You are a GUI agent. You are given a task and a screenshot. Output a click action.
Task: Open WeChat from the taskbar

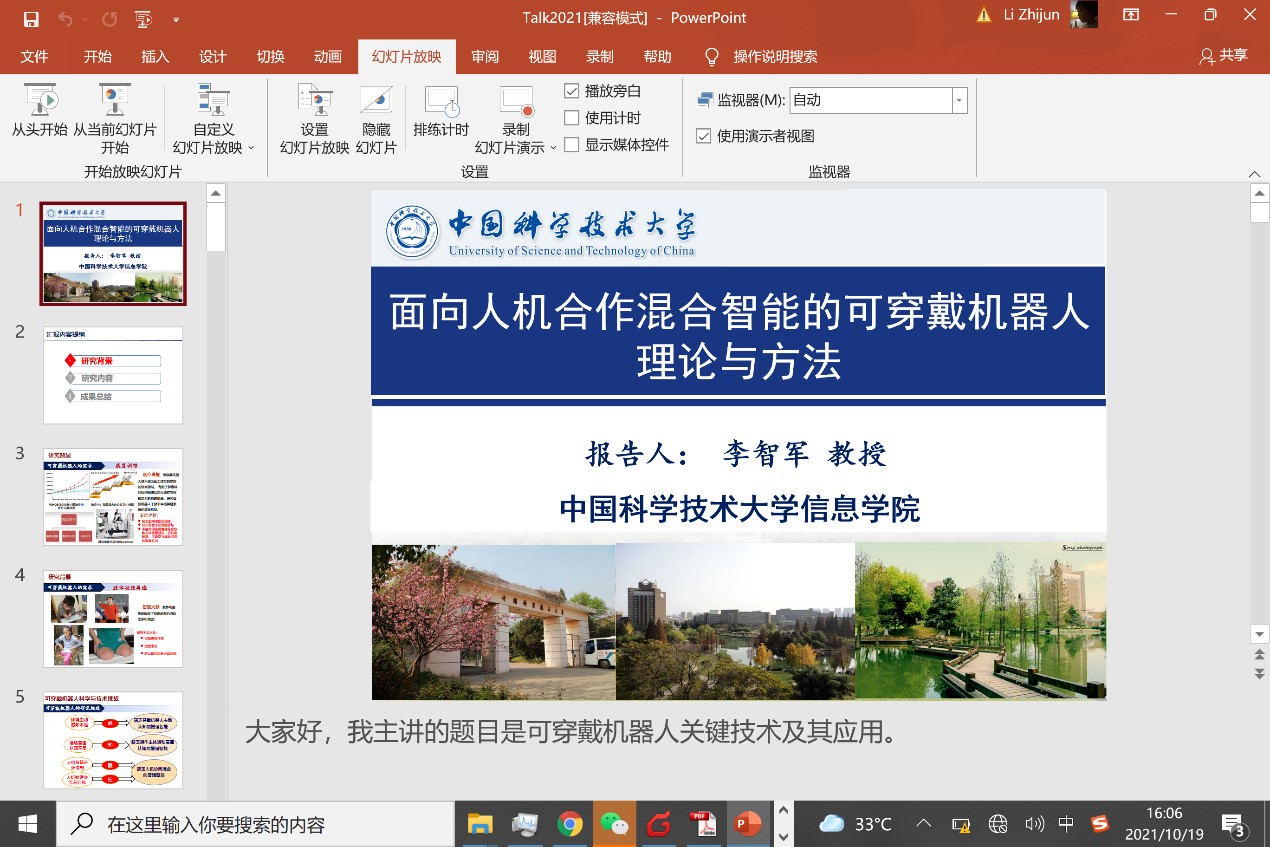613,824
